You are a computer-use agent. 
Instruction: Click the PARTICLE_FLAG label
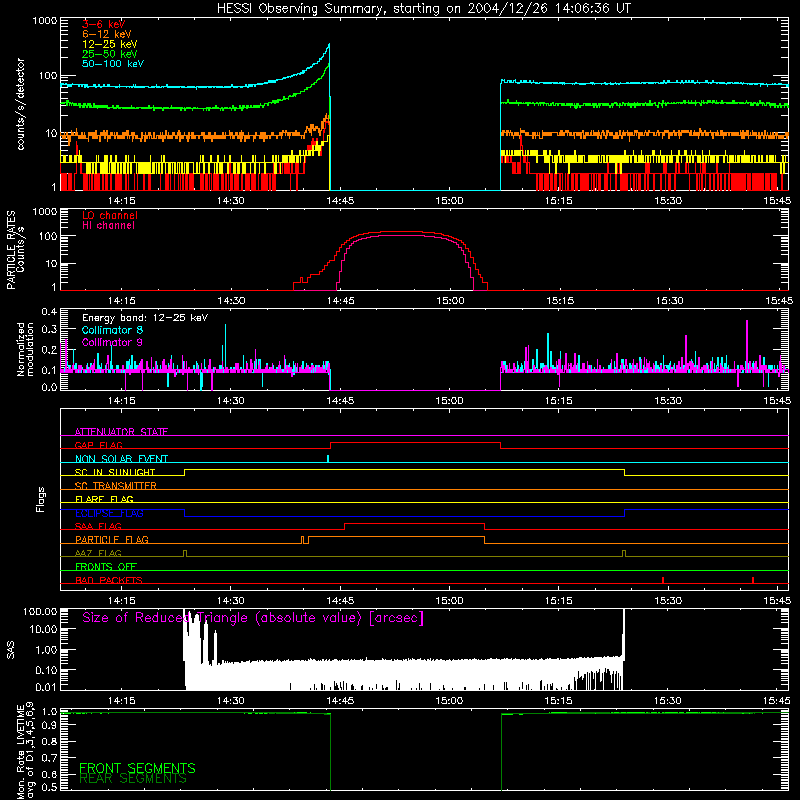pos(112,540)
